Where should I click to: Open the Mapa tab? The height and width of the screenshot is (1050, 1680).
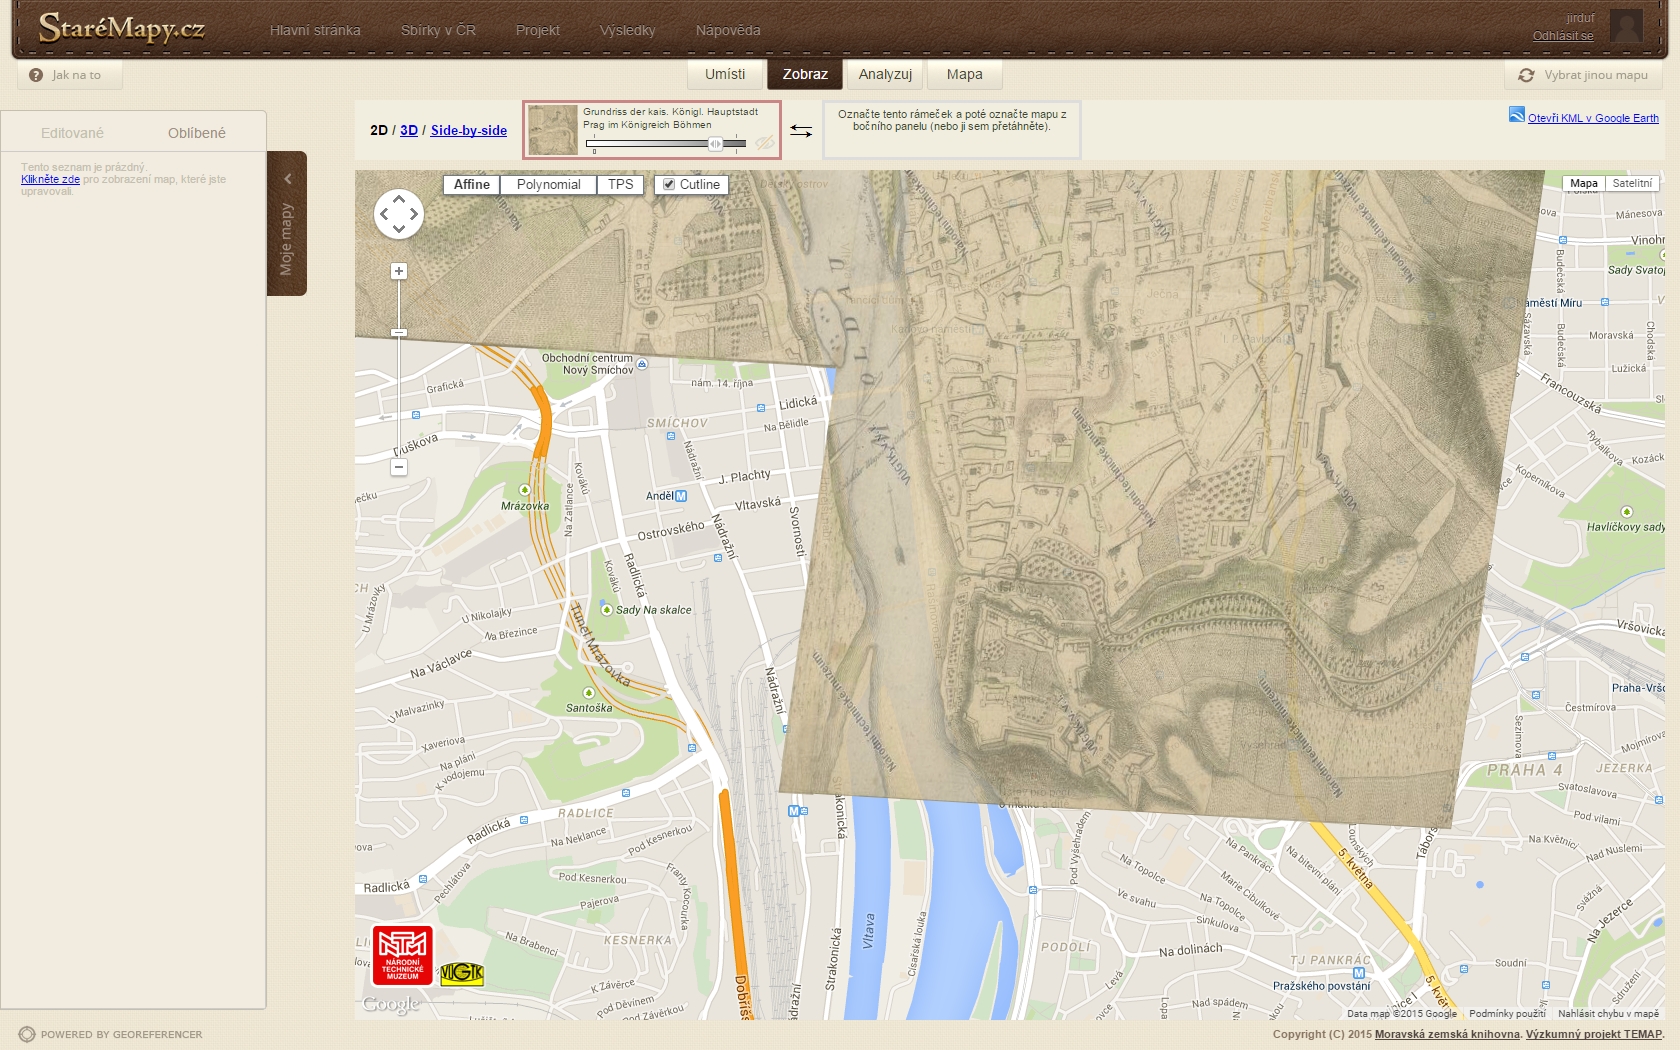tap(965, 74)
